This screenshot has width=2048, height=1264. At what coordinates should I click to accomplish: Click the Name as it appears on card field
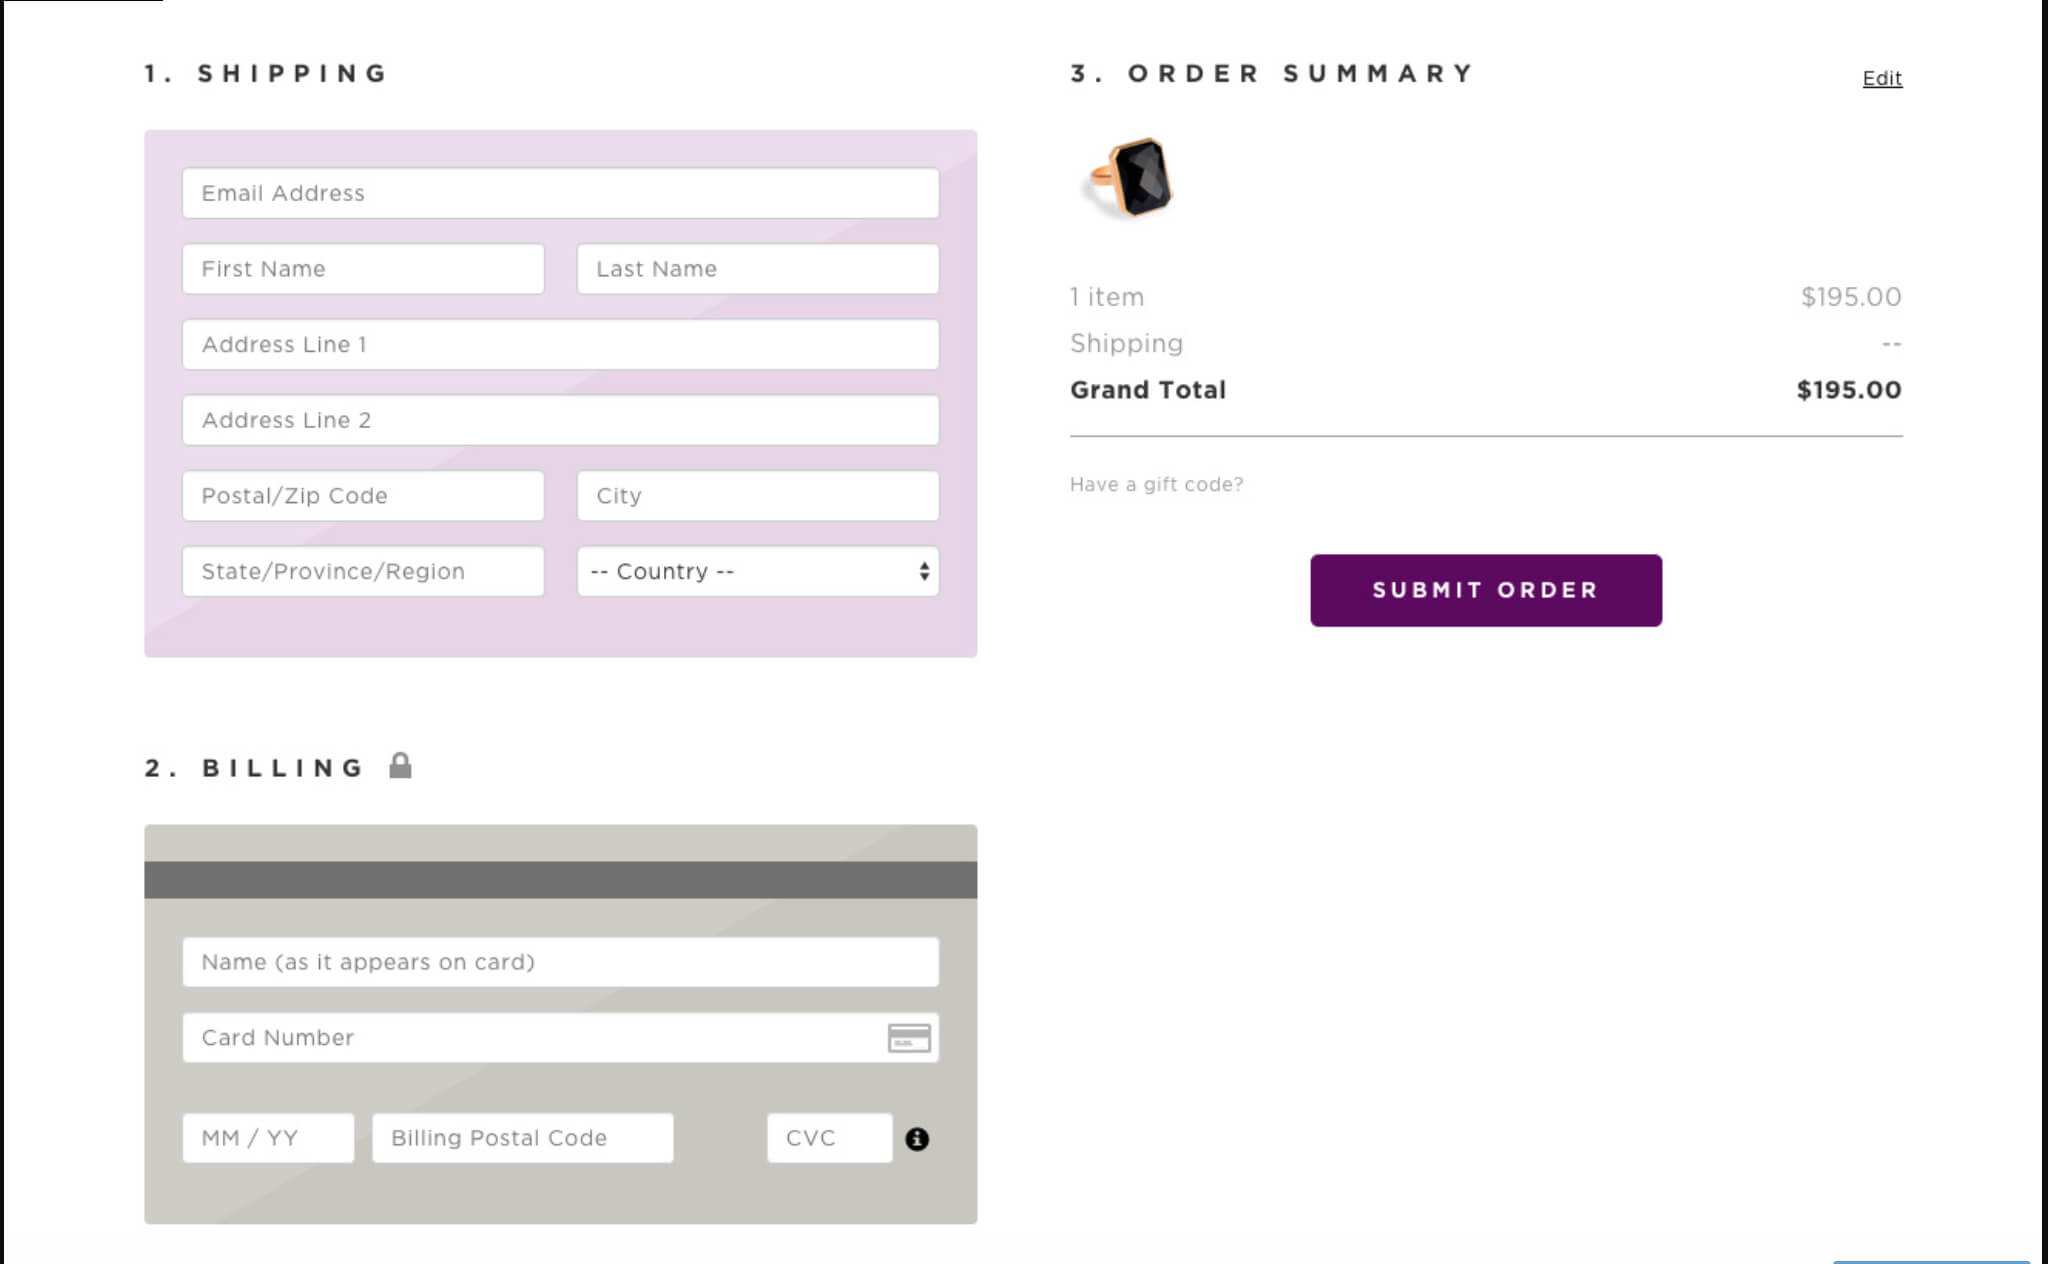[560, 961]
